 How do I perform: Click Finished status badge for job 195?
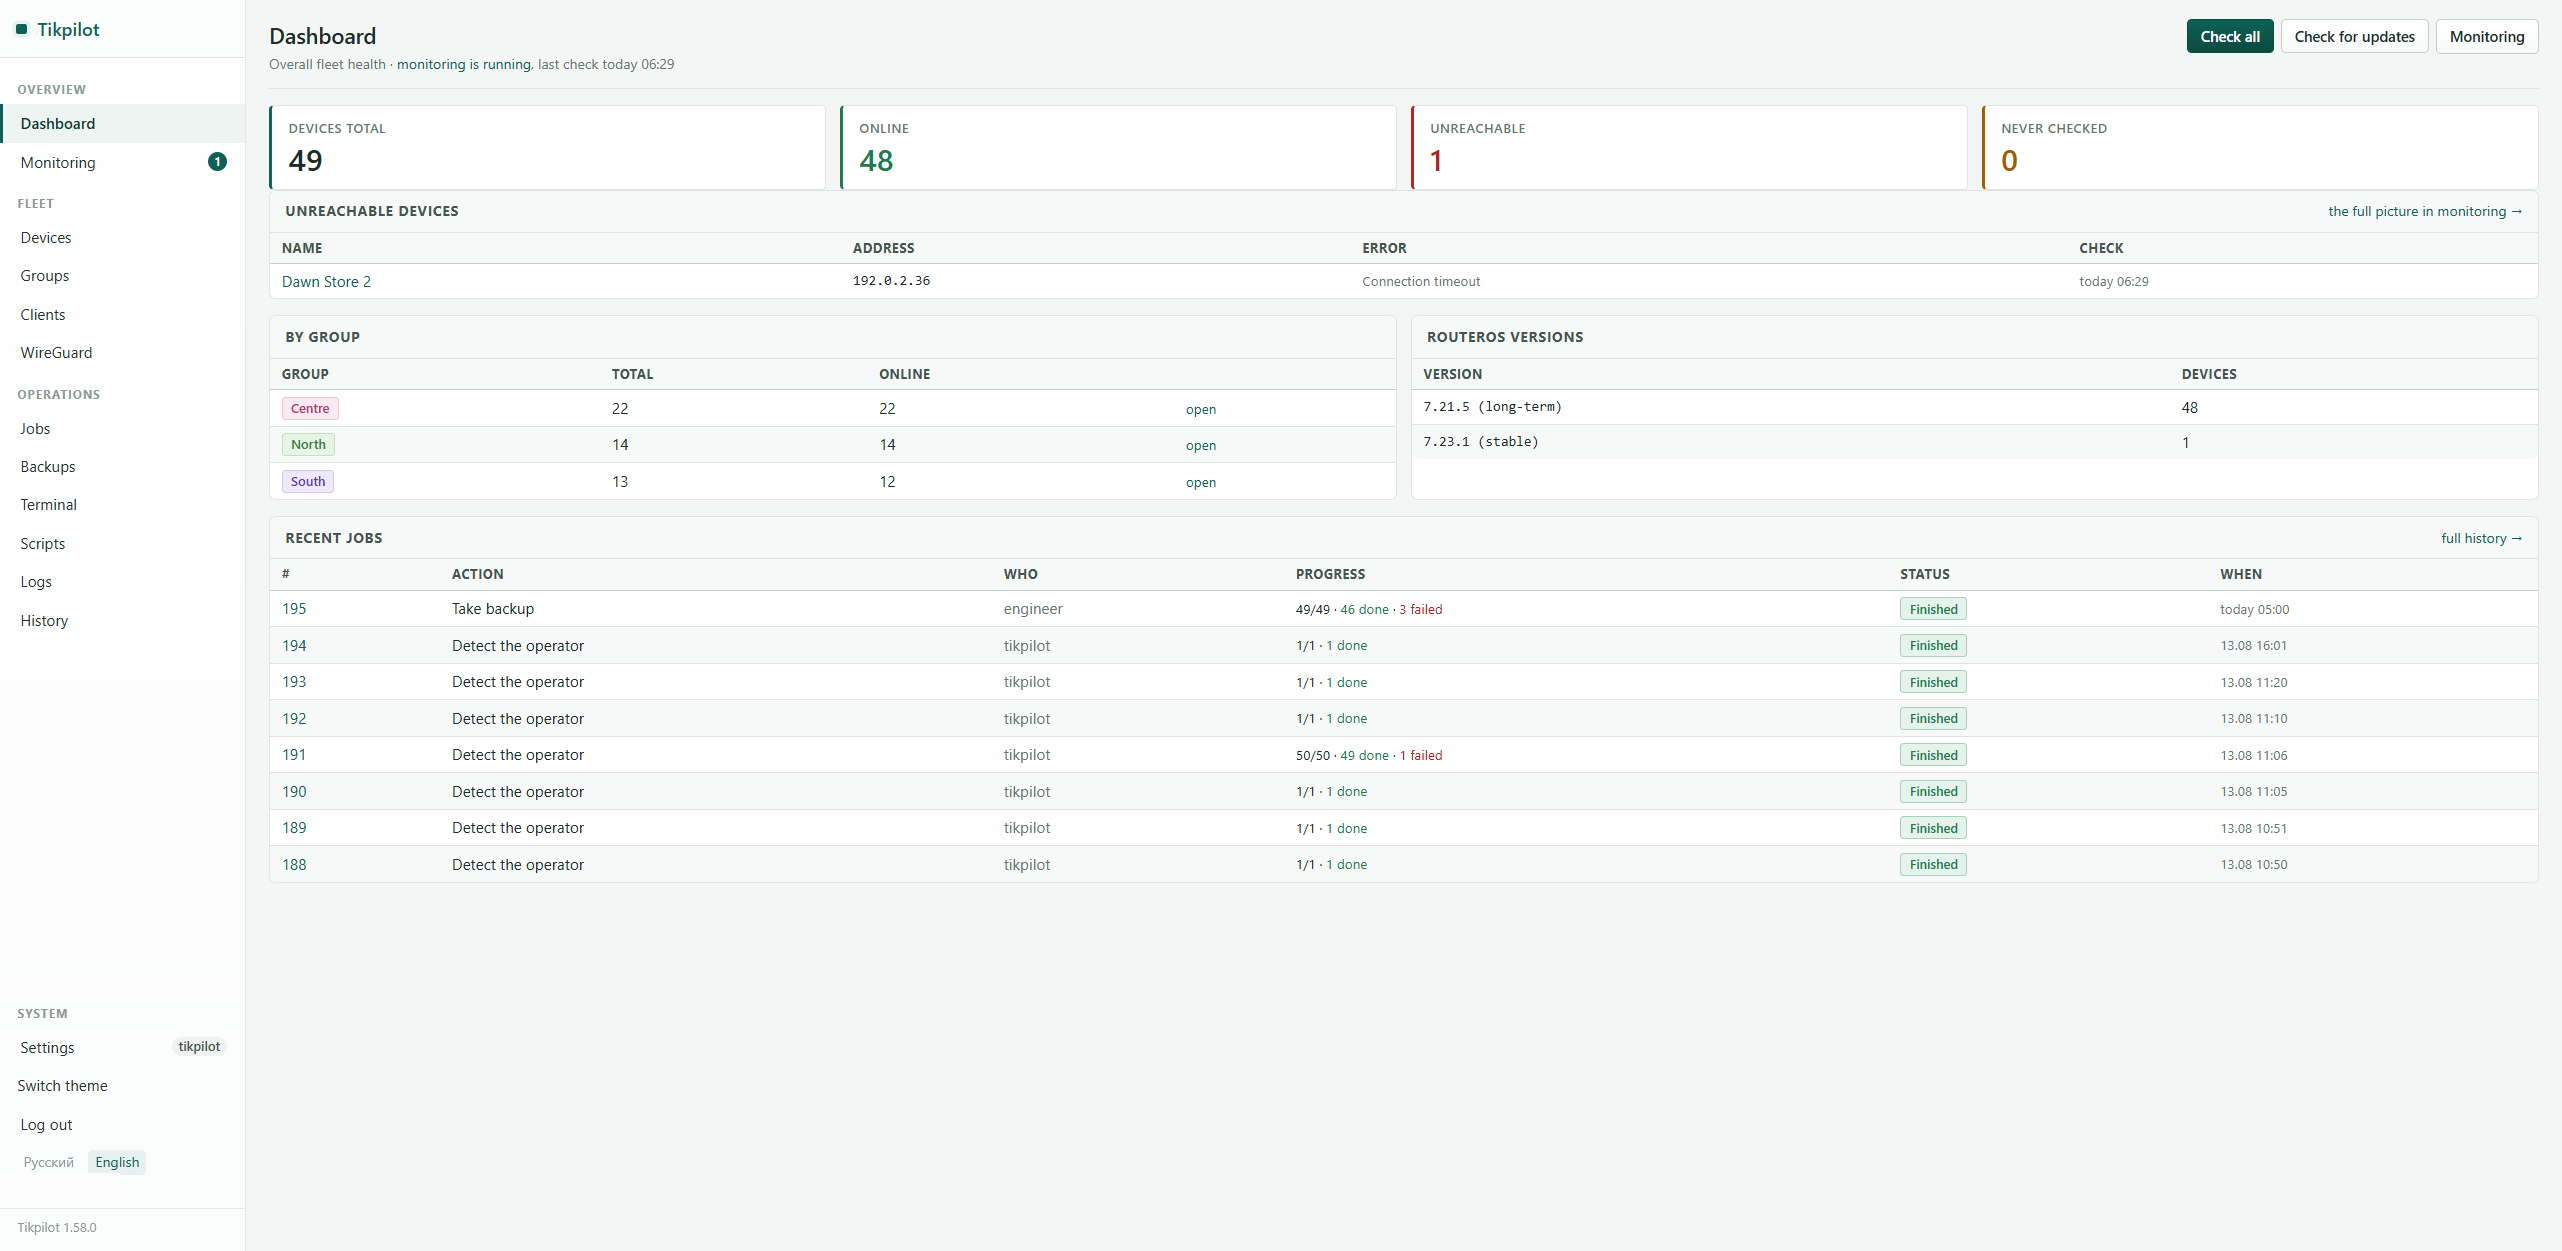click(x=1933, y=609)
